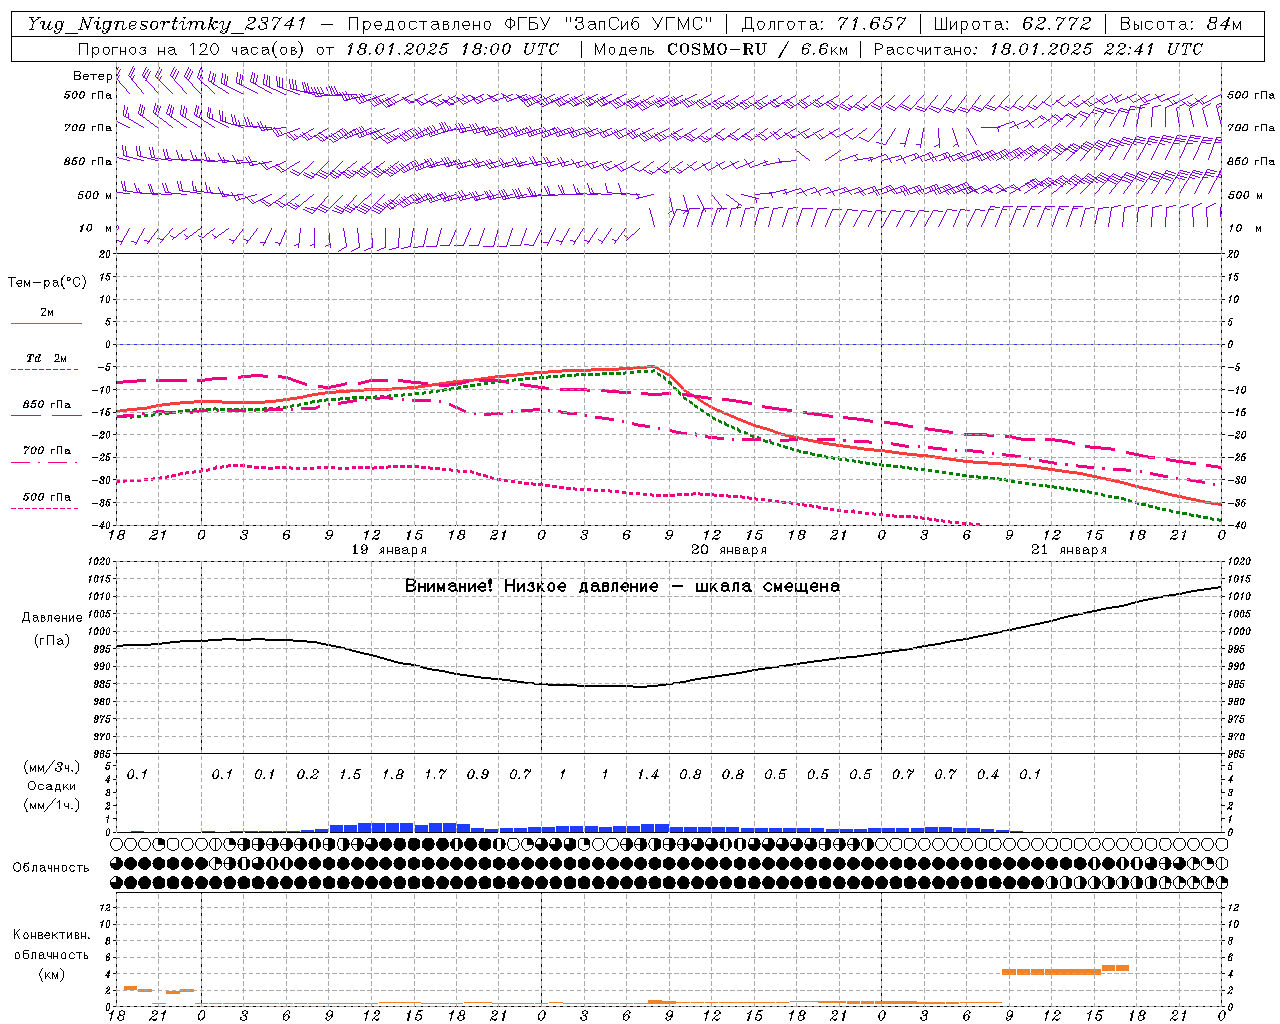
Task: Click the Облачность cloud cover label
Action: (x=51, y=867)
